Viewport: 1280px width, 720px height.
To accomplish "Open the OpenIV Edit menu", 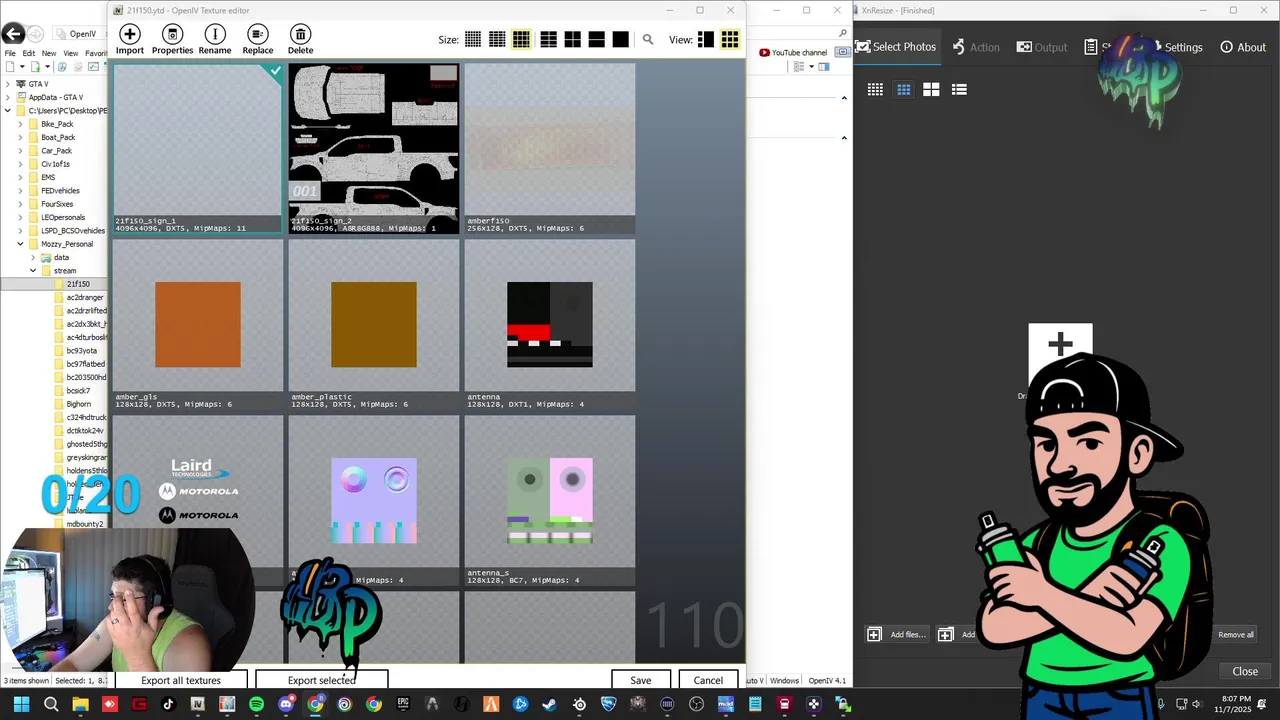I will coord(29,53).
